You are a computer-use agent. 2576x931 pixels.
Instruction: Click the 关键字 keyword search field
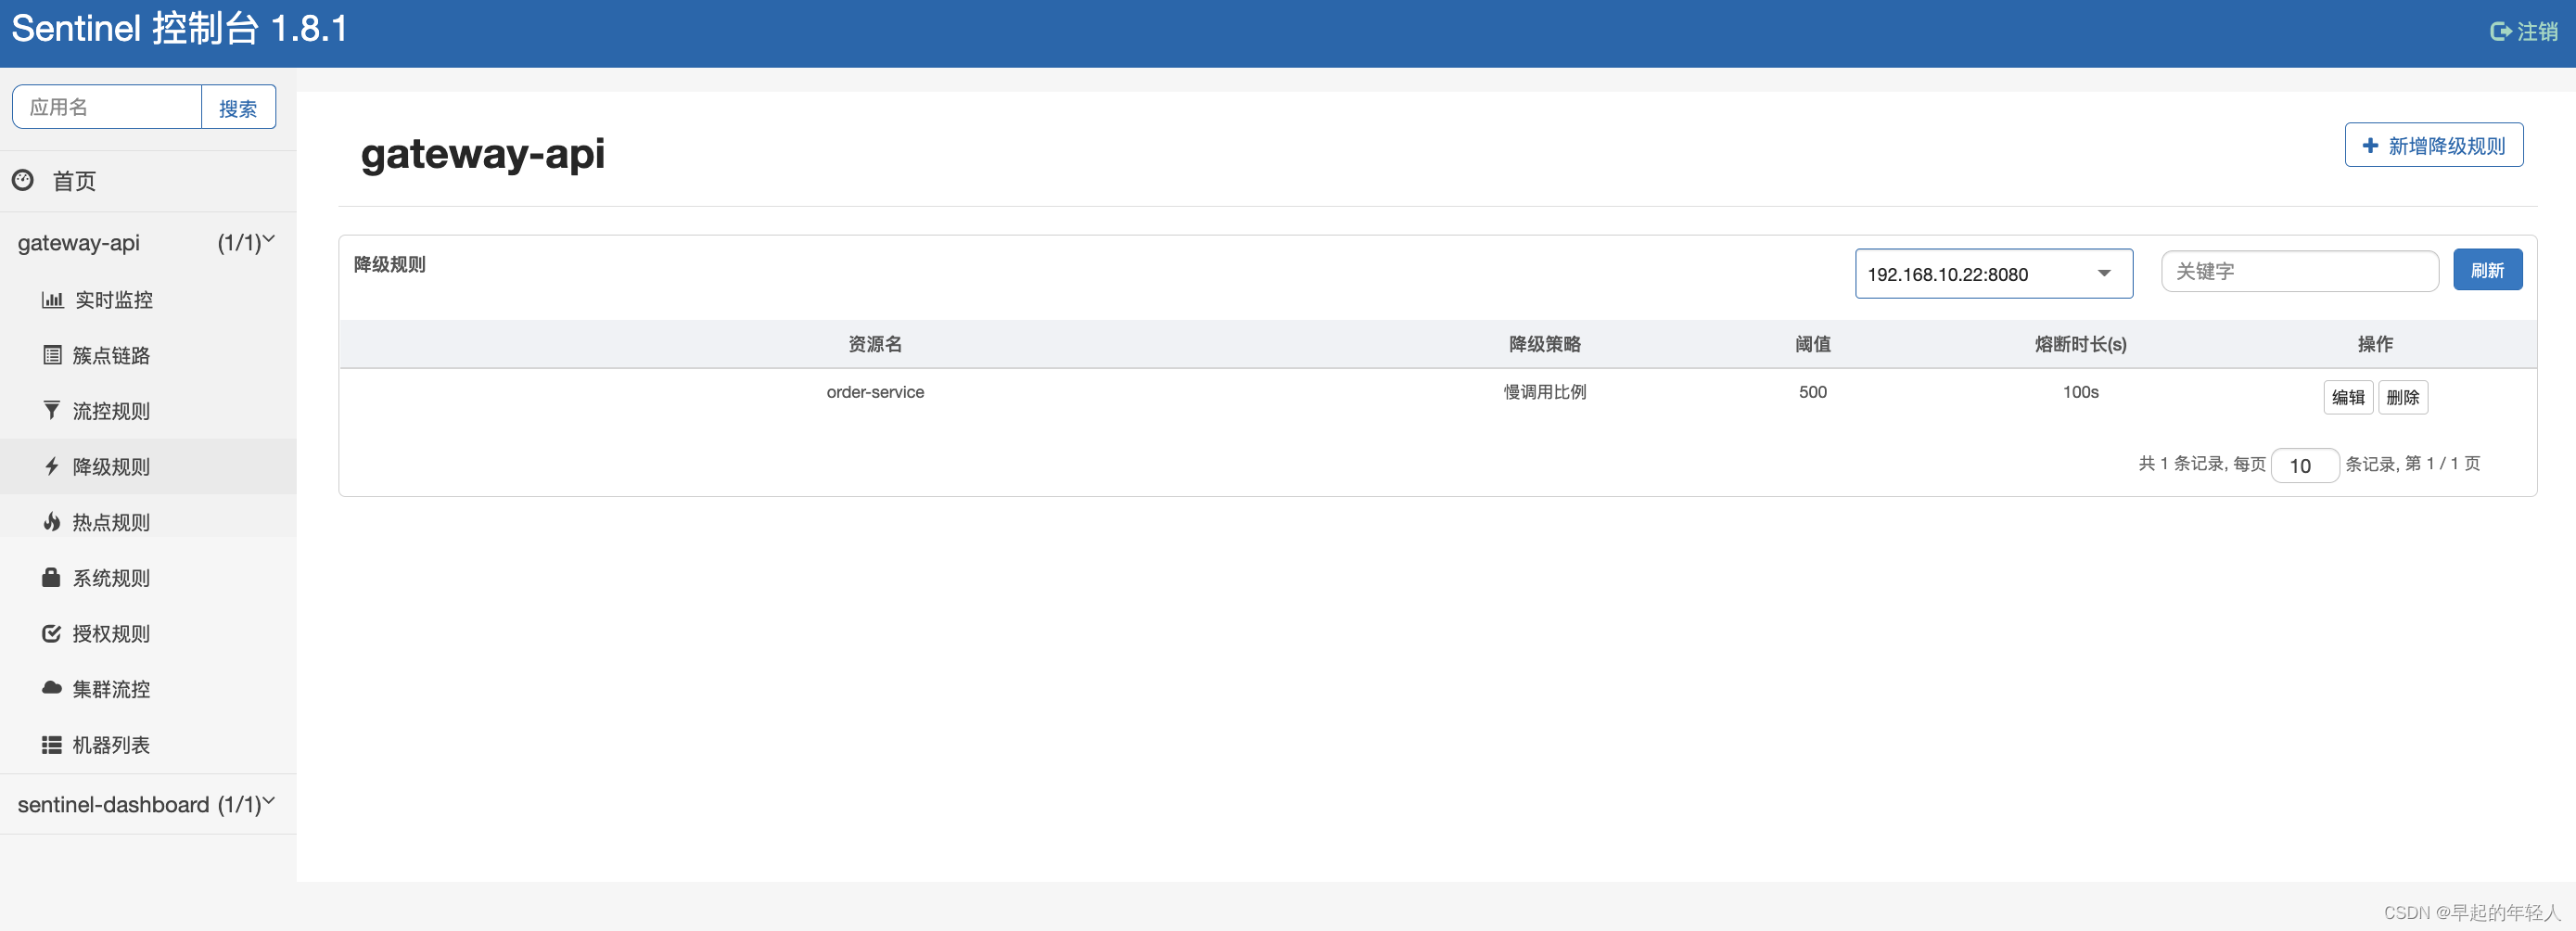[2299, 270]
